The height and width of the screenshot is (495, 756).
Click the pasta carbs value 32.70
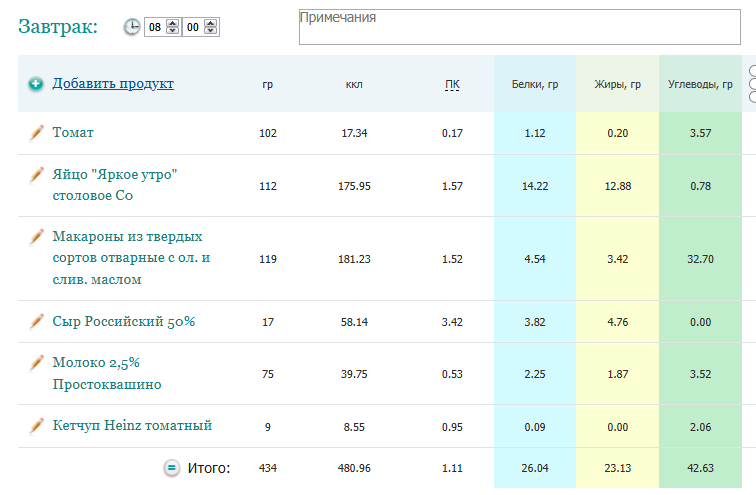[700, 259]
